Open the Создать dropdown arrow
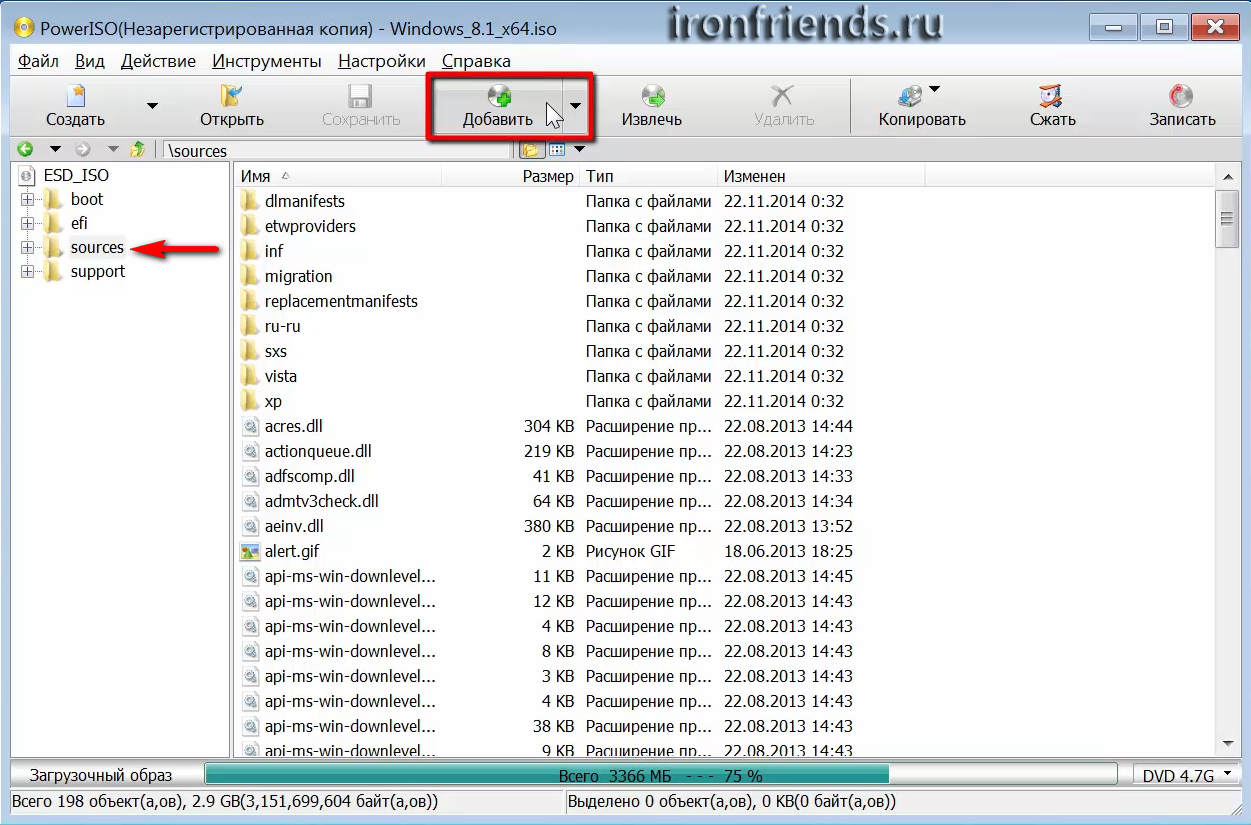1251x825 pixels. click(x=152, y=105)
